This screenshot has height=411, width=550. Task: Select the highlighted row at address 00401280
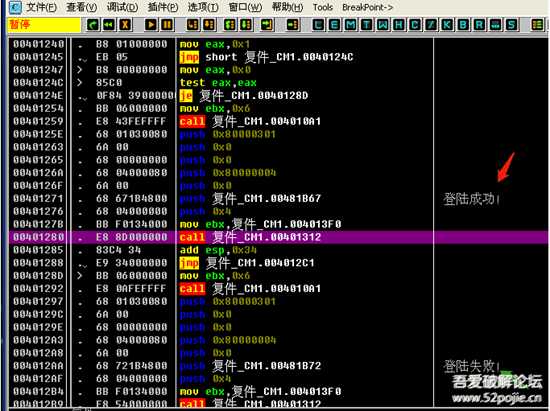pos(278,237)
